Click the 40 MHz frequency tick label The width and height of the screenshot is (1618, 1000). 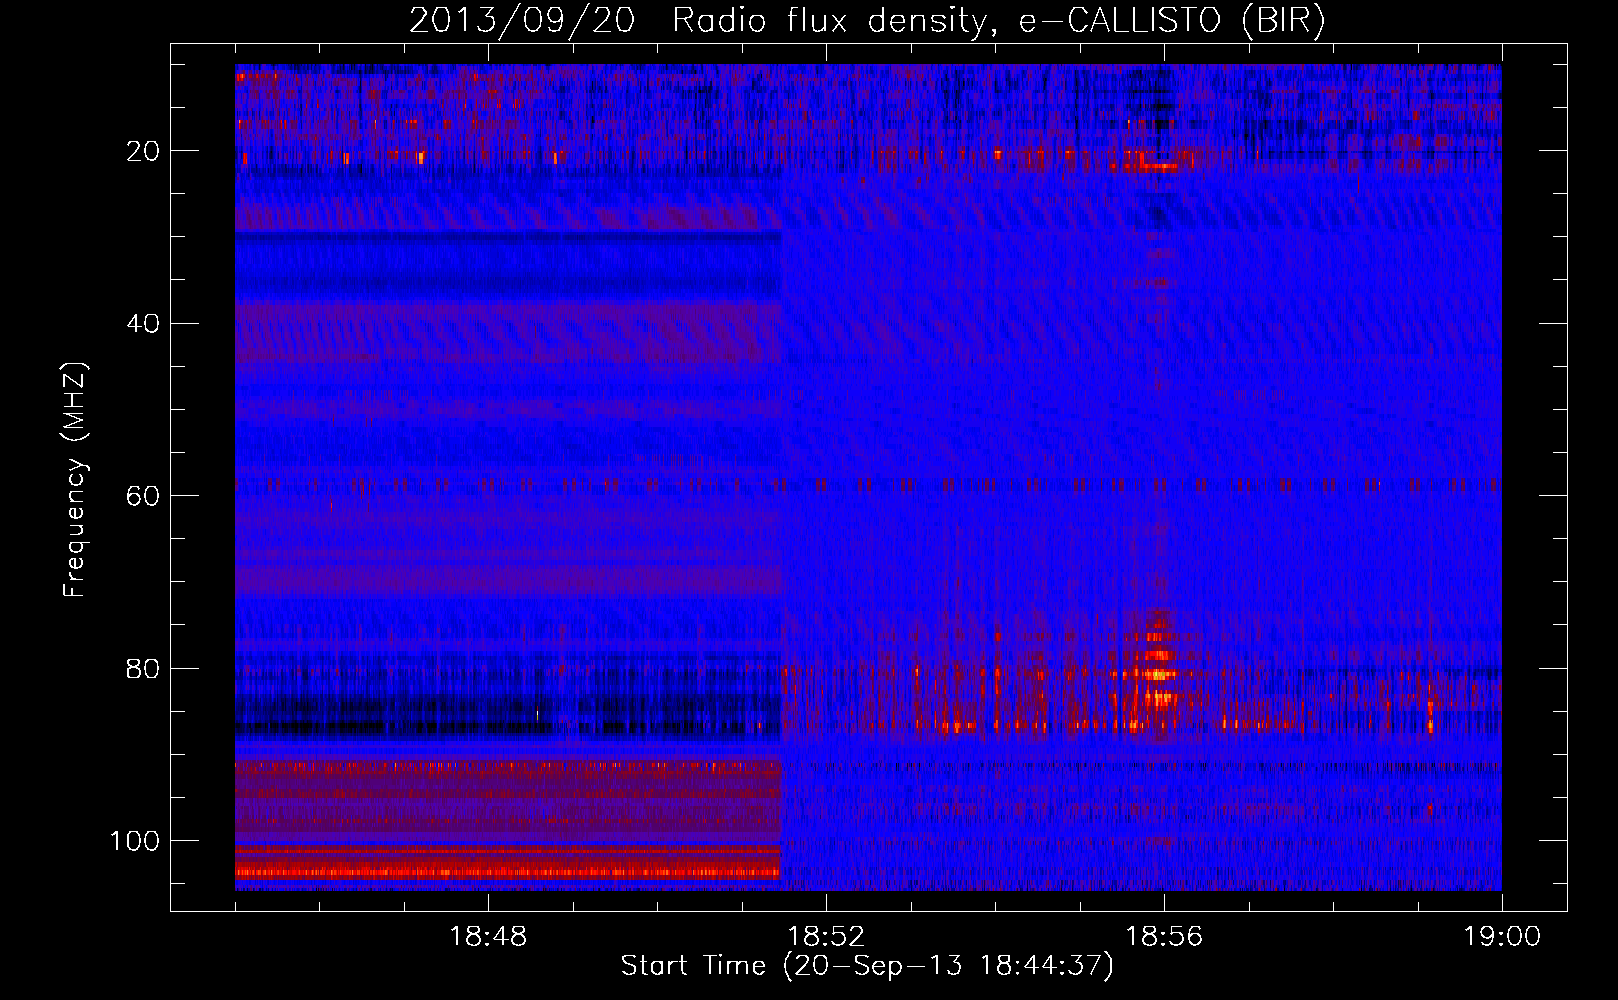point(144,324)
